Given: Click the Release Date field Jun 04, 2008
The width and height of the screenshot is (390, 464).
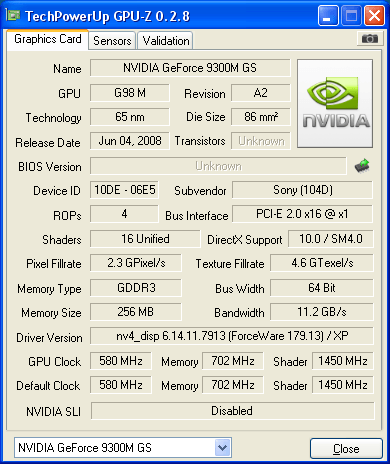Looking at the screenshot, I should point(130,141).
